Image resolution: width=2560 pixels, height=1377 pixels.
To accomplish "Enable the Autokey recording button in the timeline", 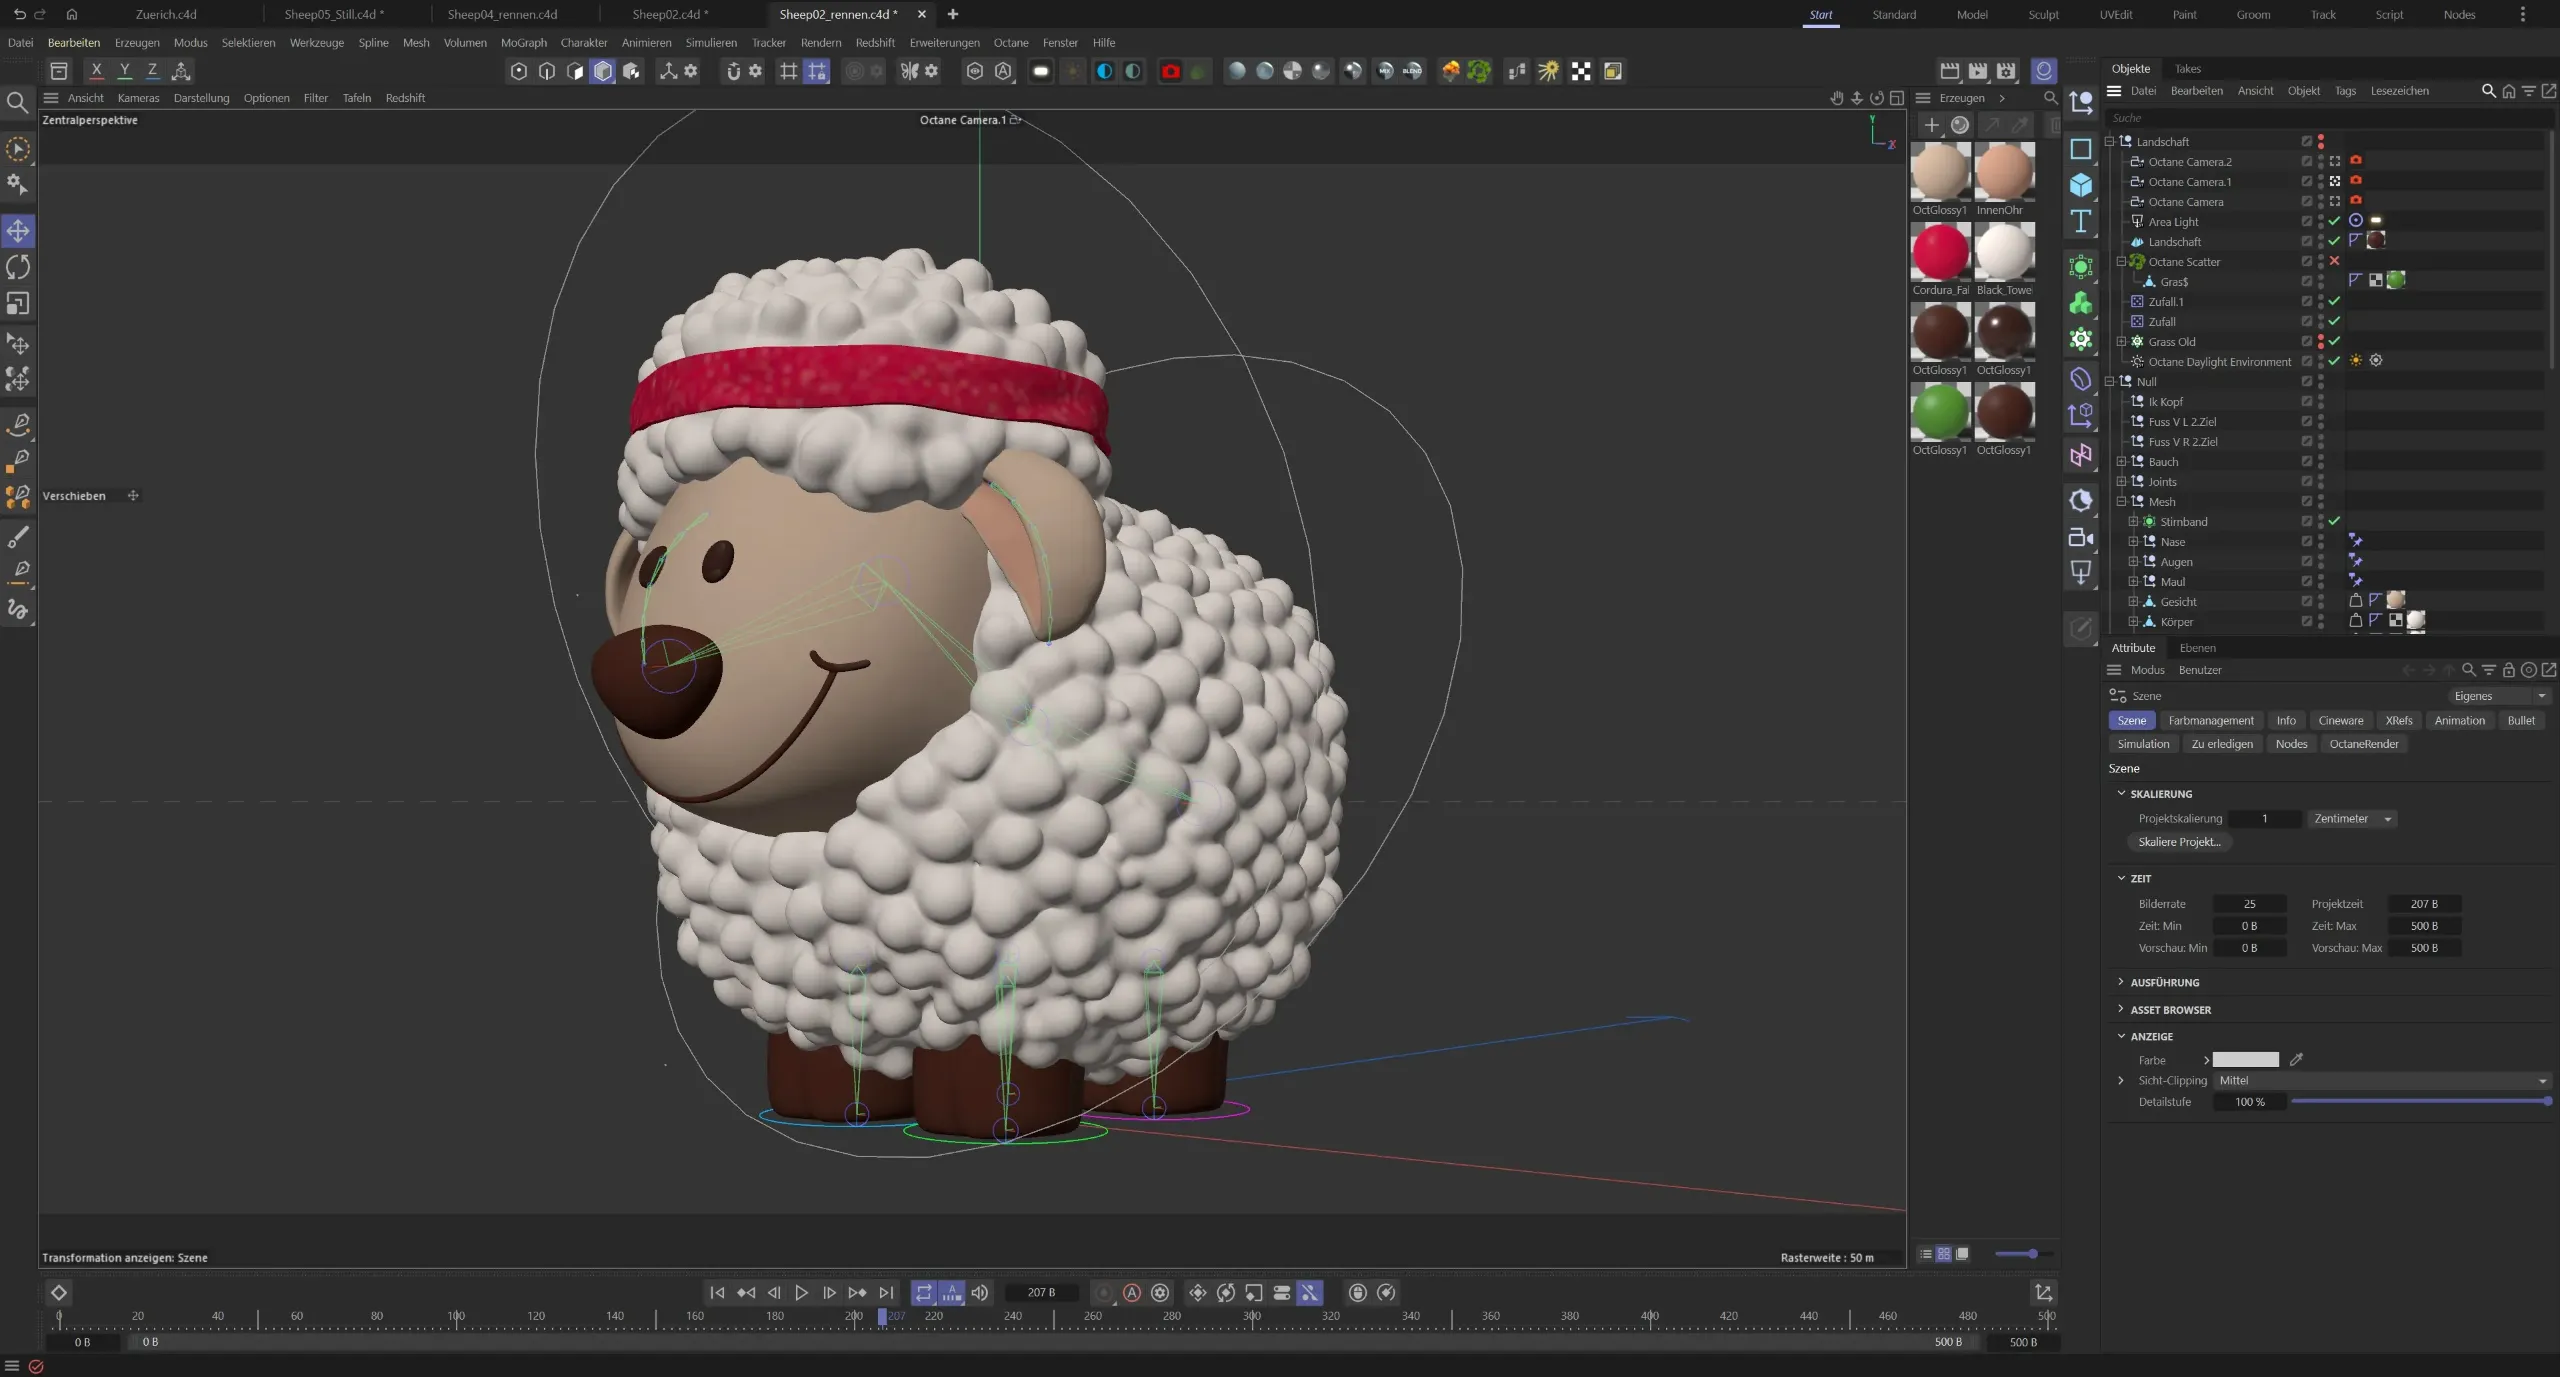I will click(x=1131, y=1292).
